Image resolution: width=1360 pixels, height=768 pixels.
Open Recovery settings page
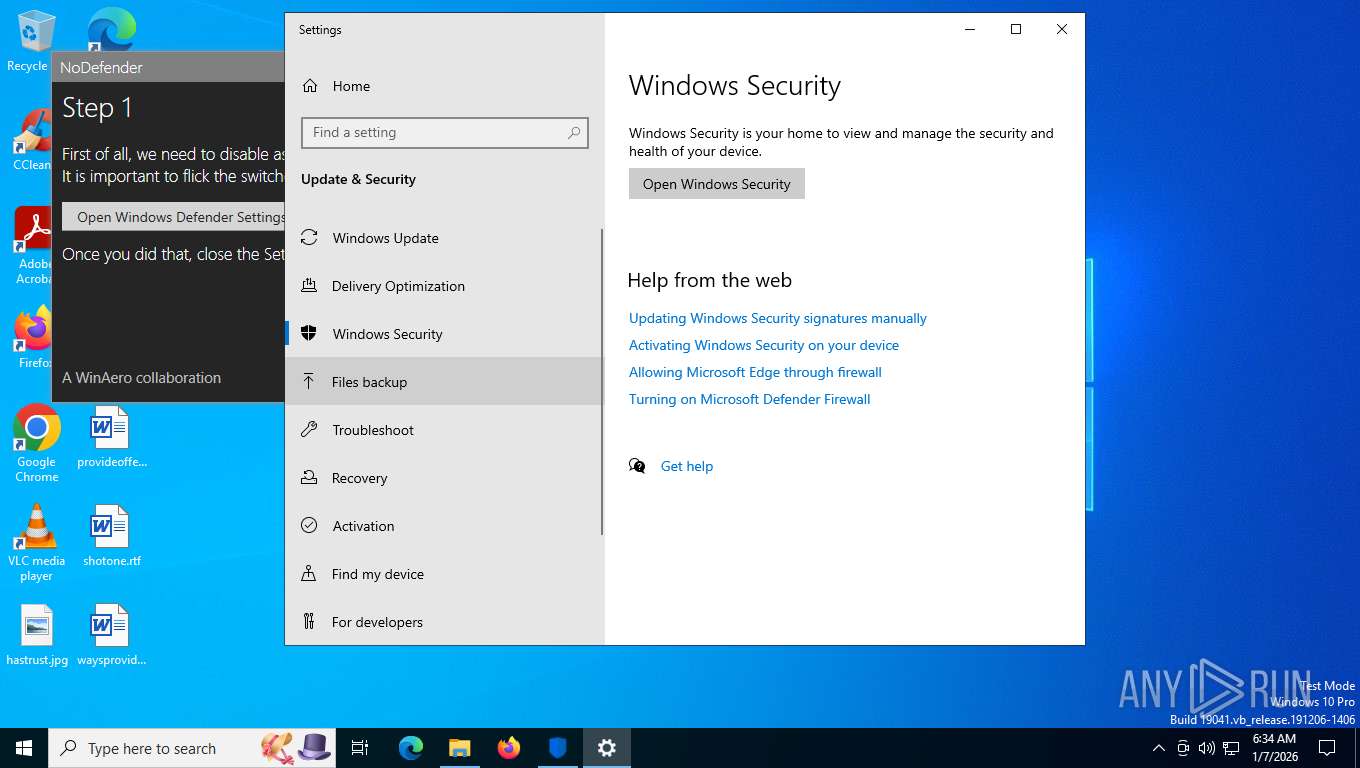point(444,478)
